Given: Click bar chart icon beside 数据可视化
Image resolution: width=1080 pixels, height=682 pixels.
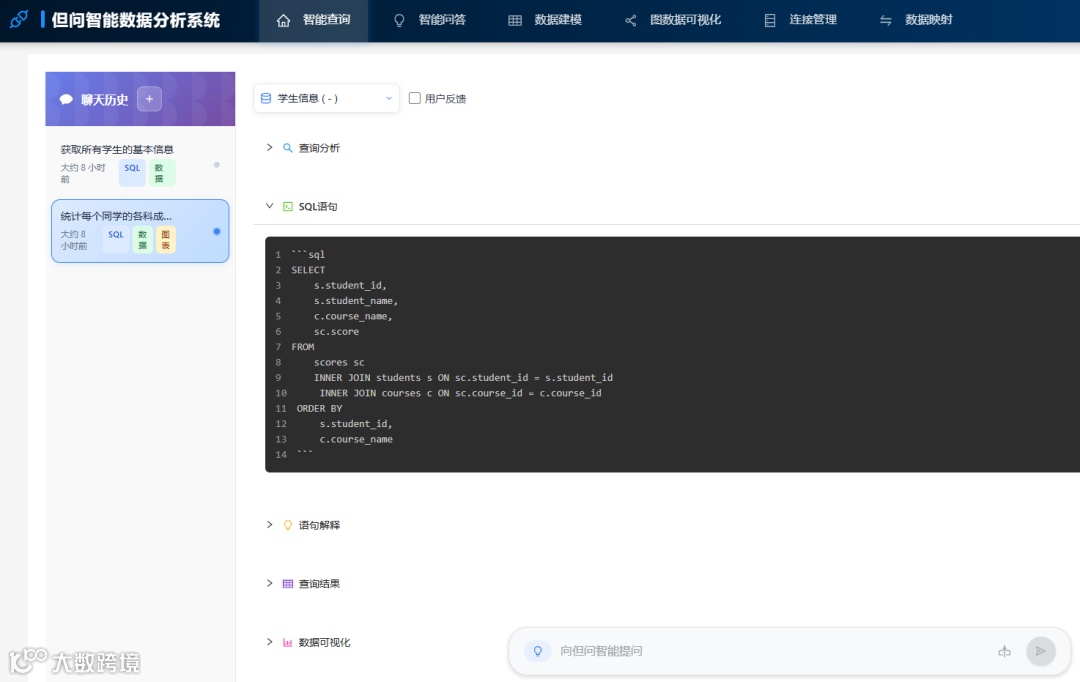Looking at the screenshot, I should pyautogui.click(x=288, y=642).
